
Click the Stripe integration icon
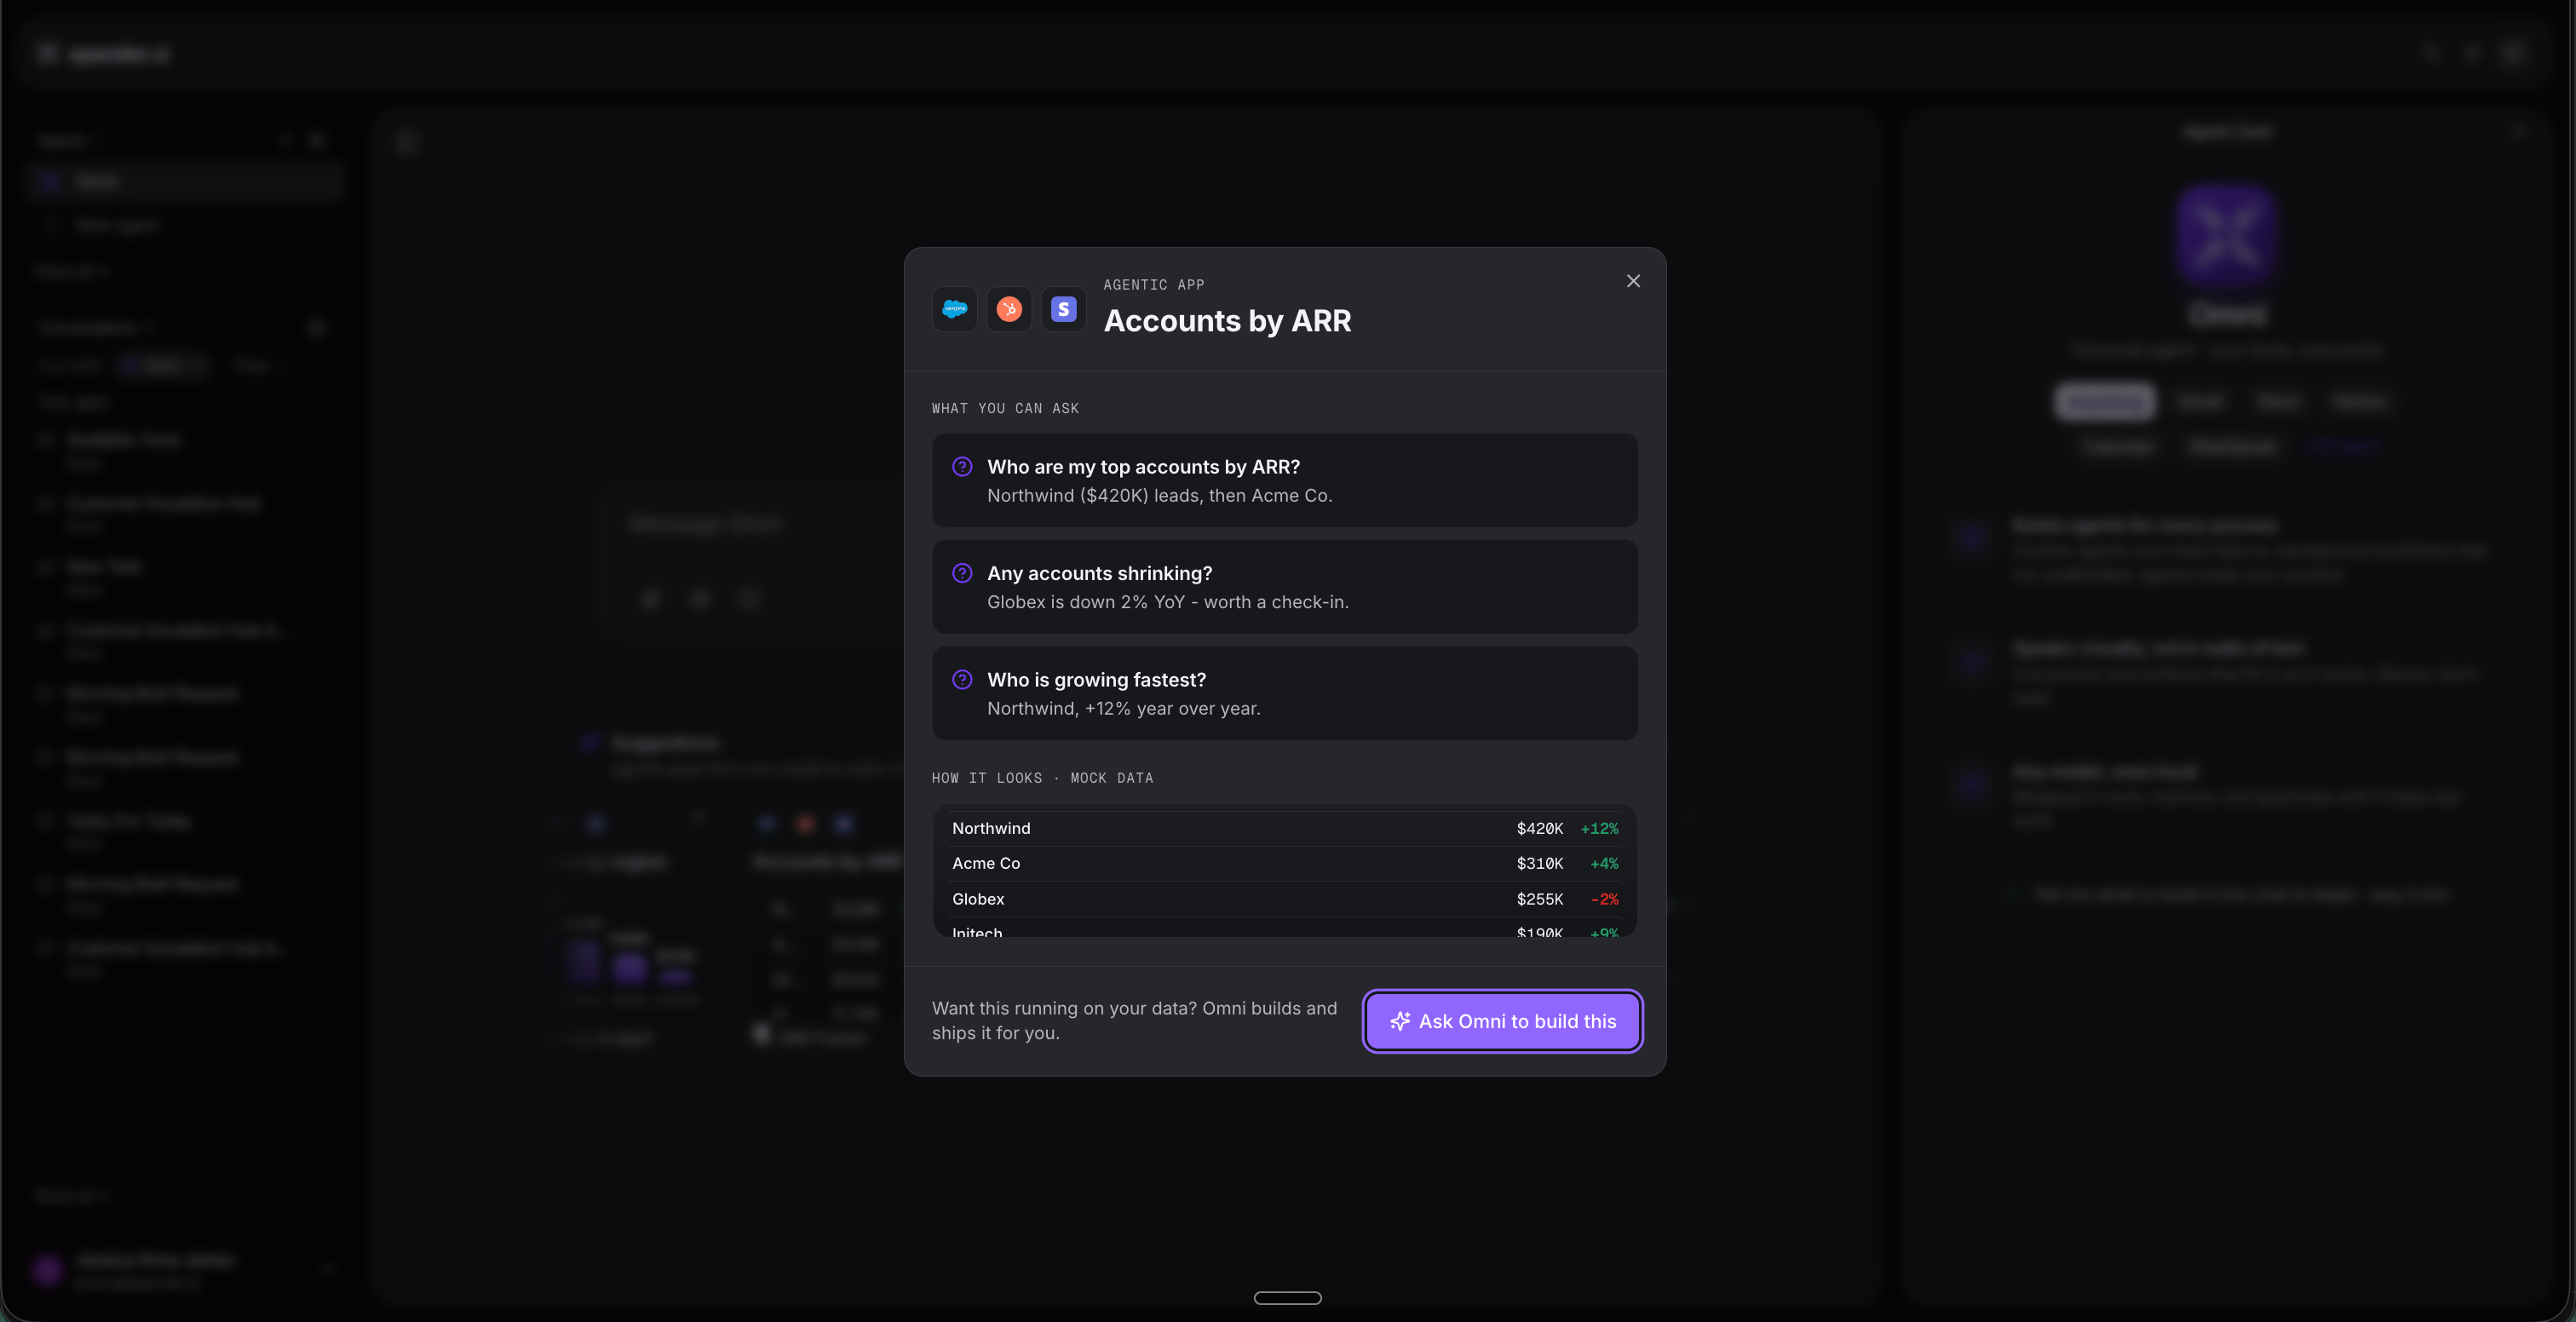(1063, 309)
